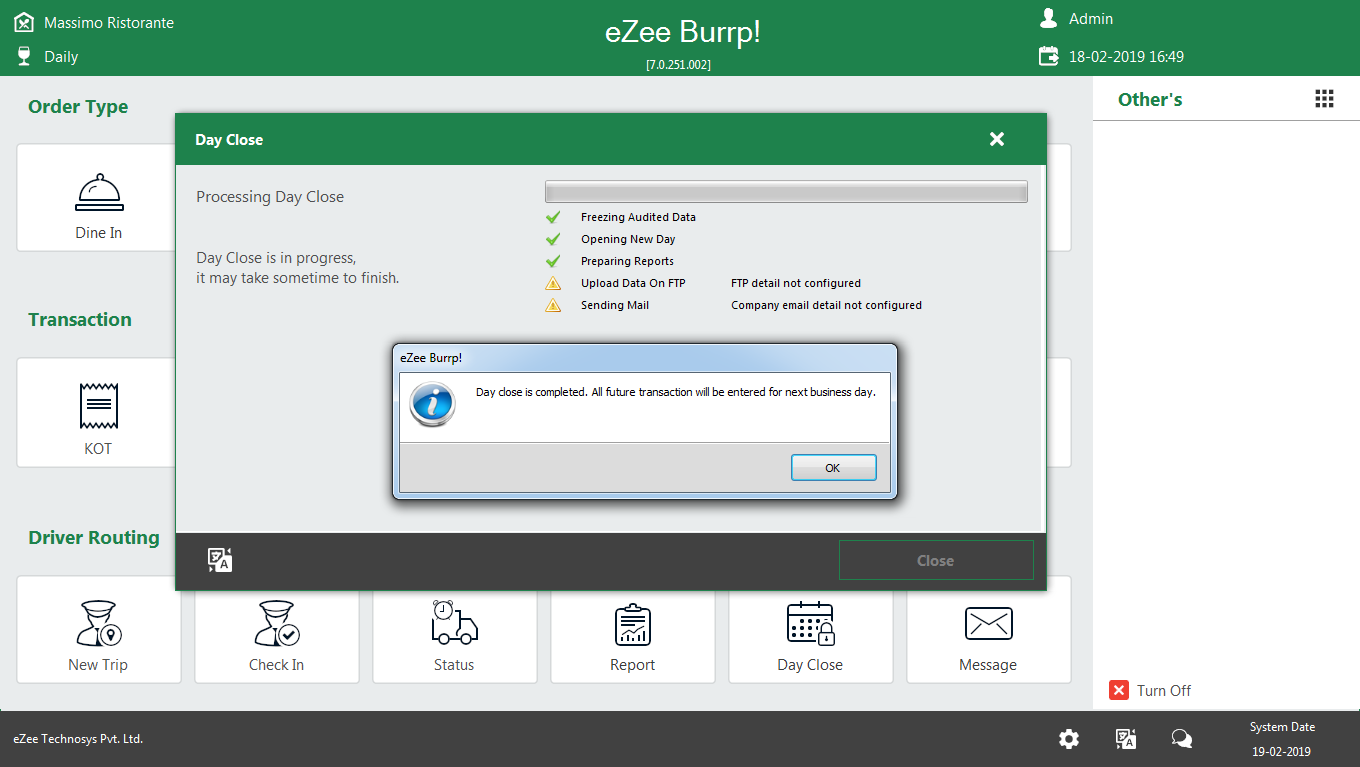
Task: Click the Day Close dialog title text
Action: (229, 140)
